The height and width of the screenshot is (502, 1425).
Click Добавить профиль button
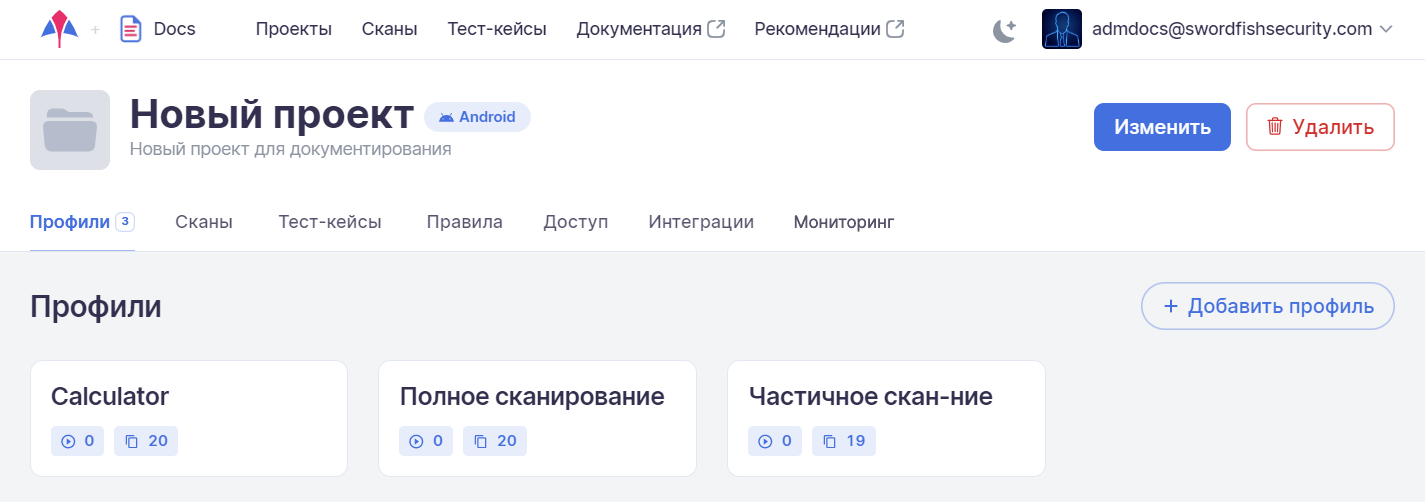[x=1268, y=306]
